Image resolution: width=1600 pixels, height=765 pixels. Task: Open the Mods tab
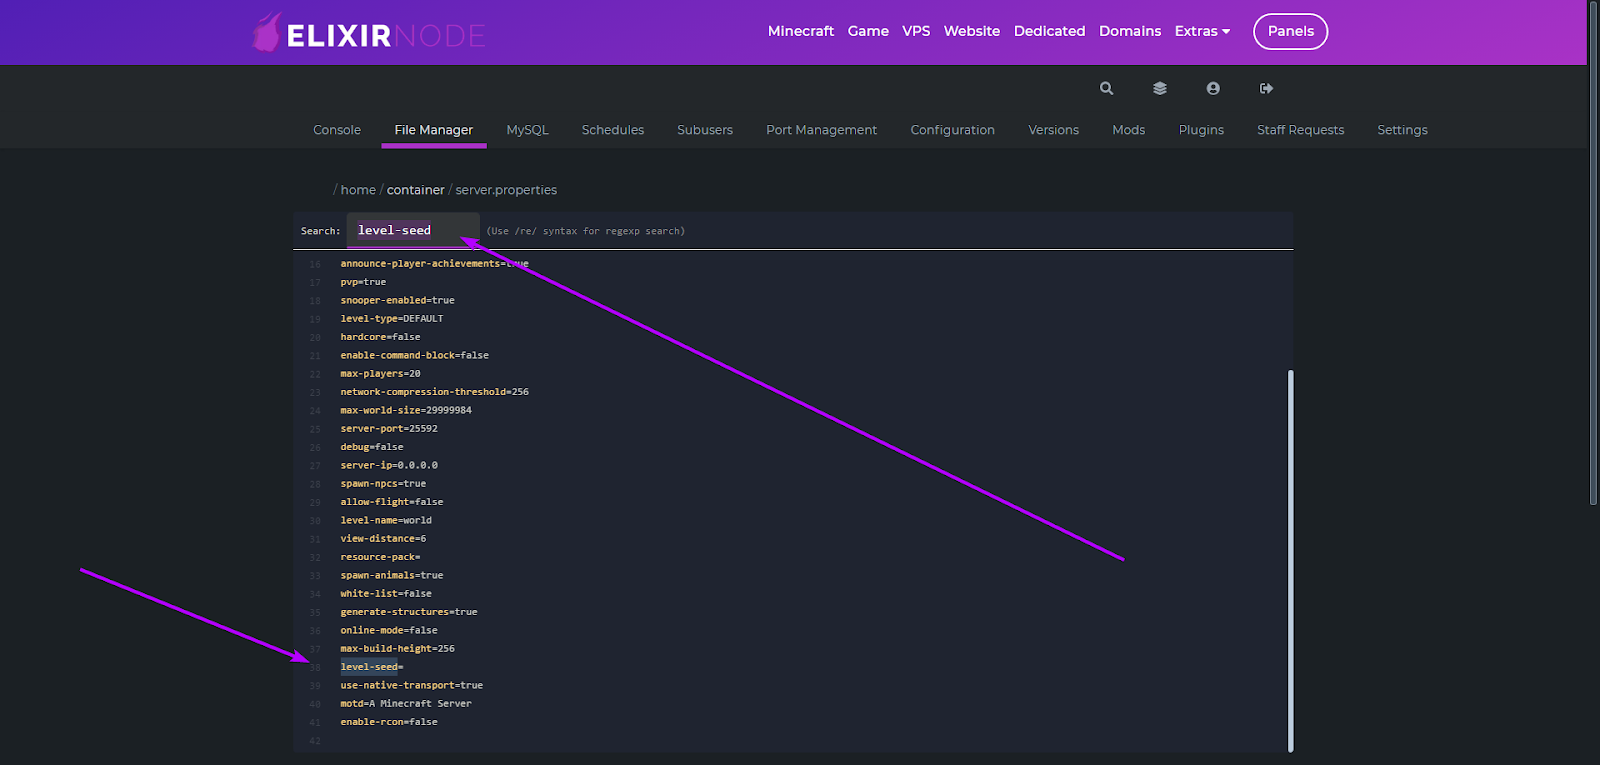click(1129, 130)
